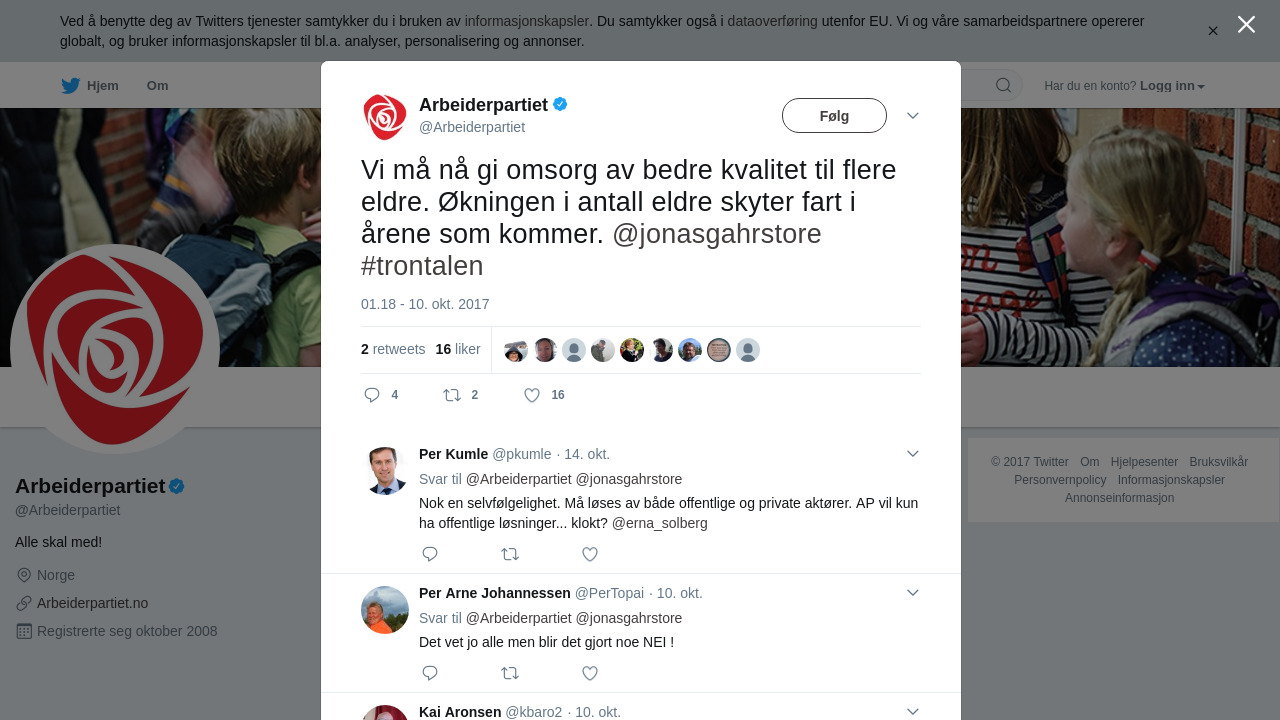Viewport: 1280px width, 720px height.
Task: Retweet Per Kumle's reply
Action: pyautogui.click(x=510, y=554)
